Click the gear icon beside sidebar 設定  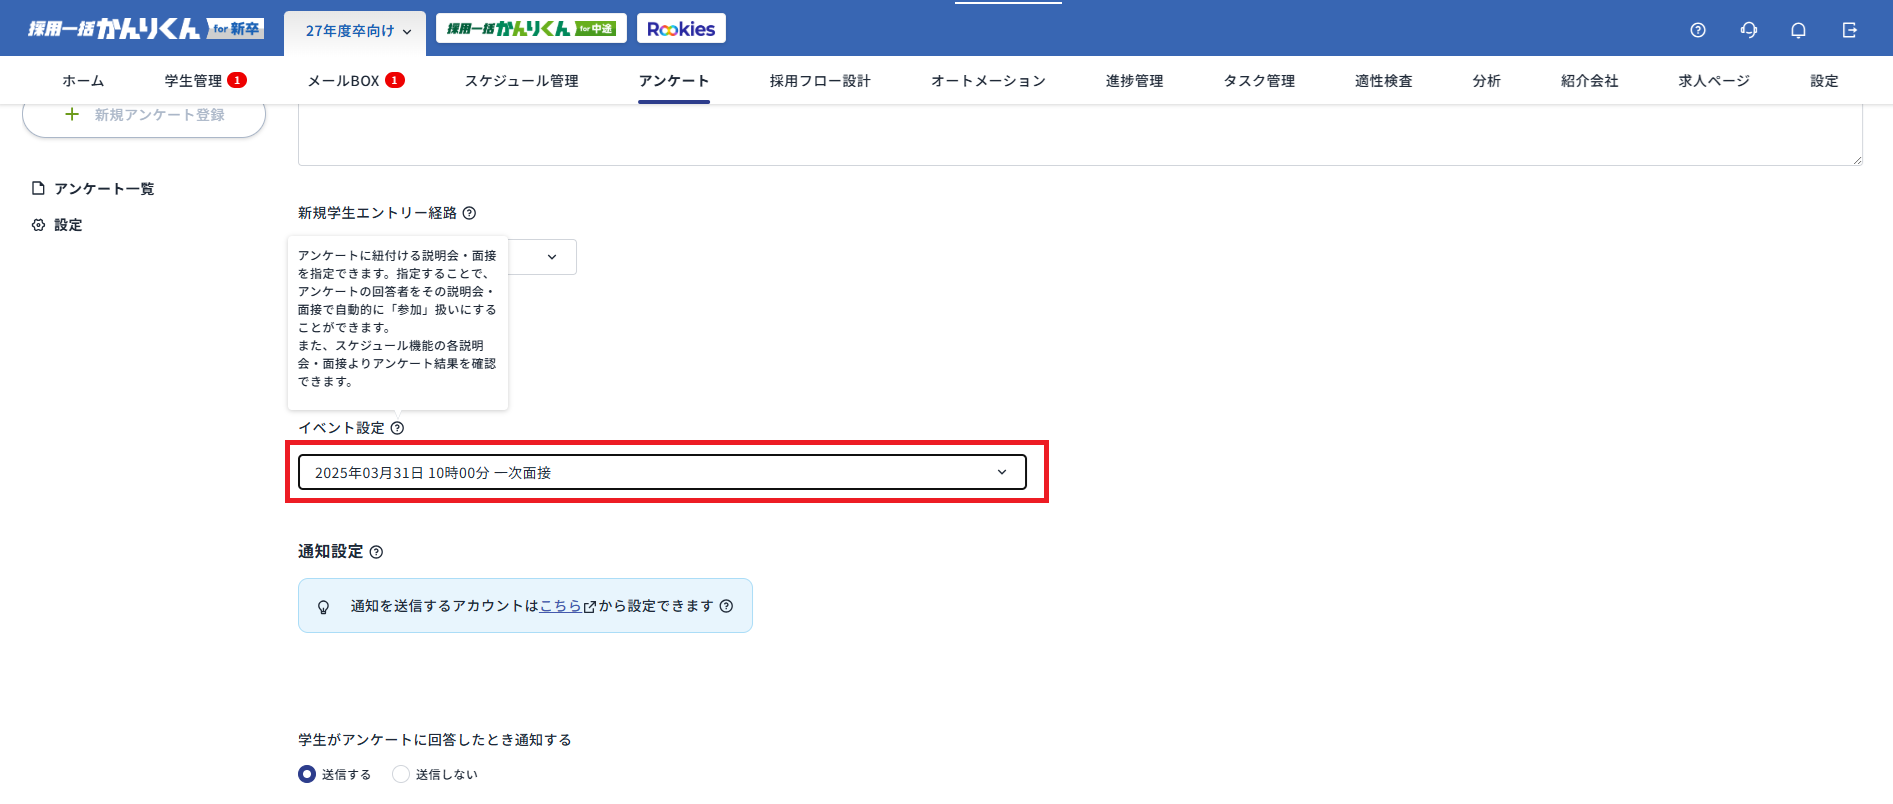(x=38, y=225)
